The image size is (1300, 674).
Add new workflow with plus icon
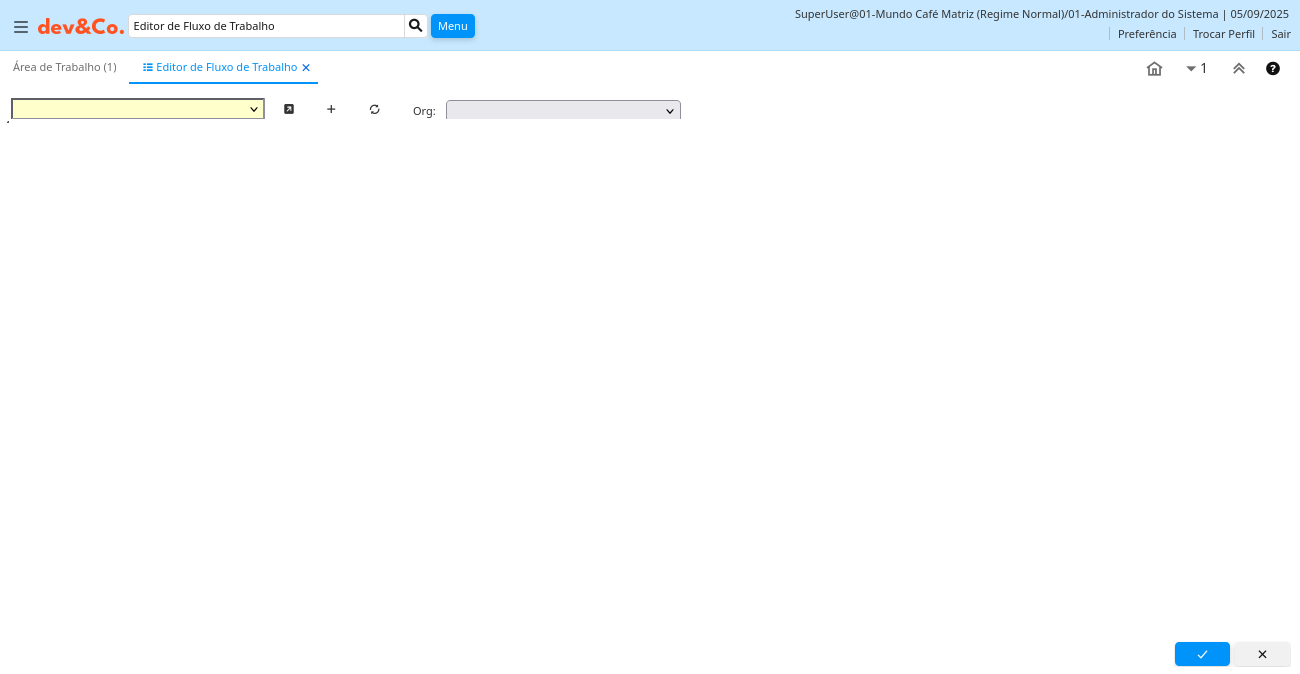pos(331,109)
